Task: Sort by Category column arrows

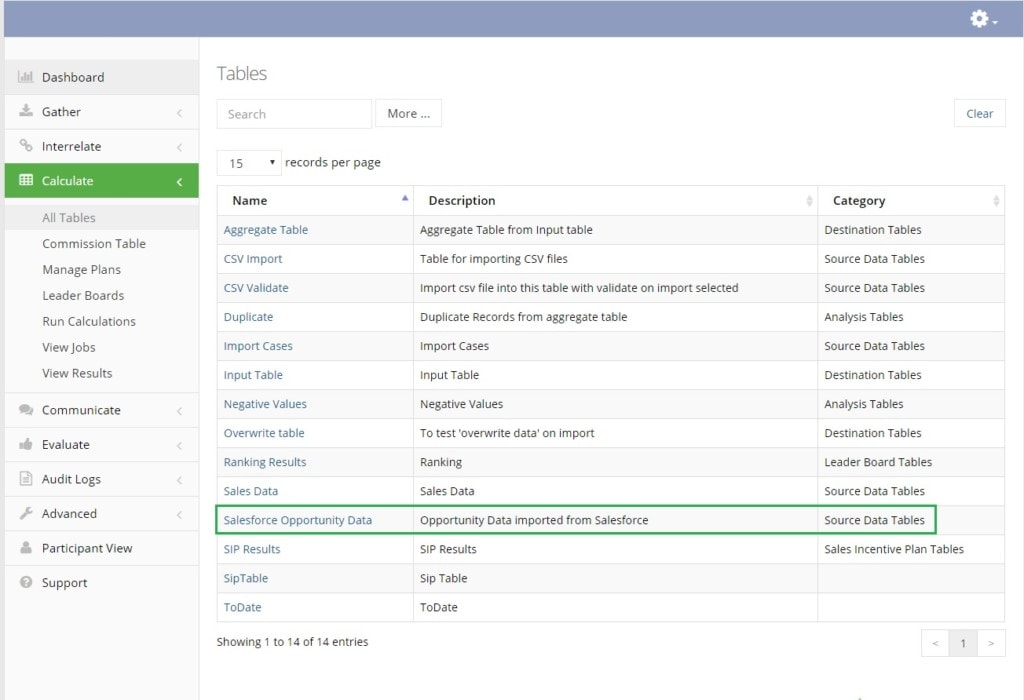Action: tap(996, 200)
